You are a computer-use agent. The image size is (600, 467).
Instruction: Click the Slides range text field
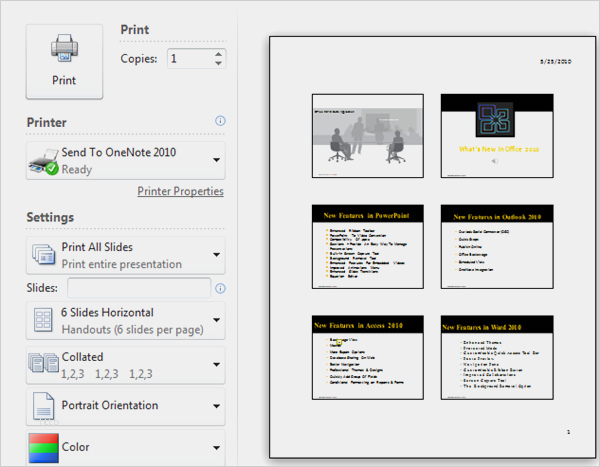(138, 289)
